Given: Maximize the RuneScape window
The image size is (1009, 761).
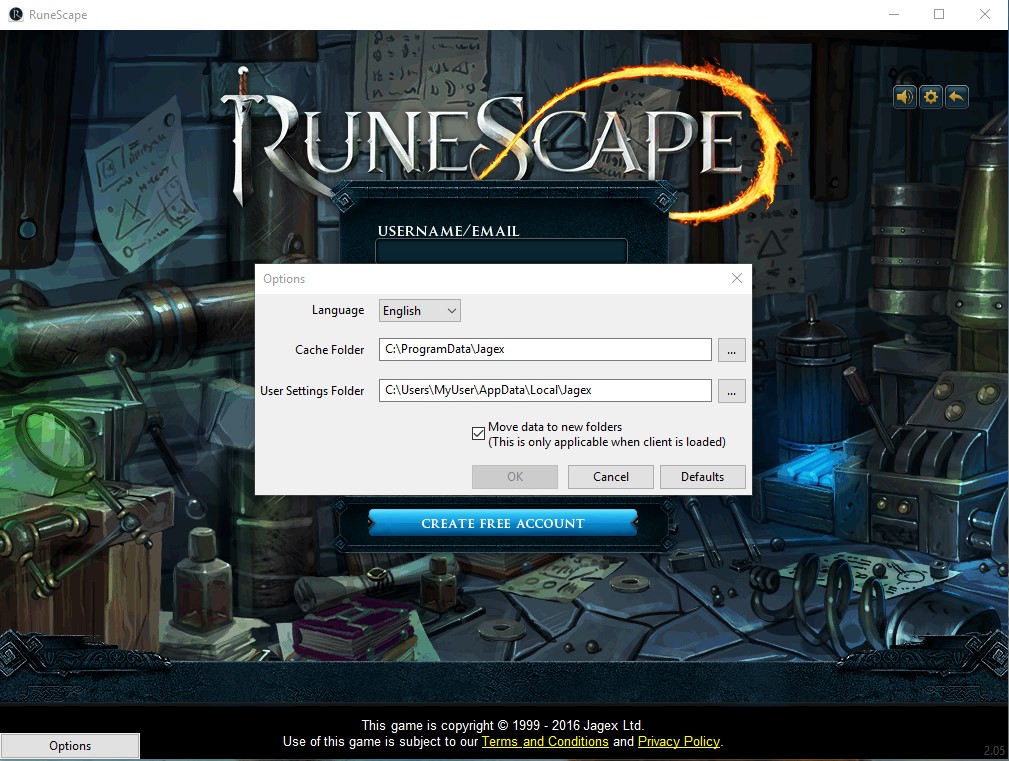Looking at the screenshot, I should [x=939, y=14].
